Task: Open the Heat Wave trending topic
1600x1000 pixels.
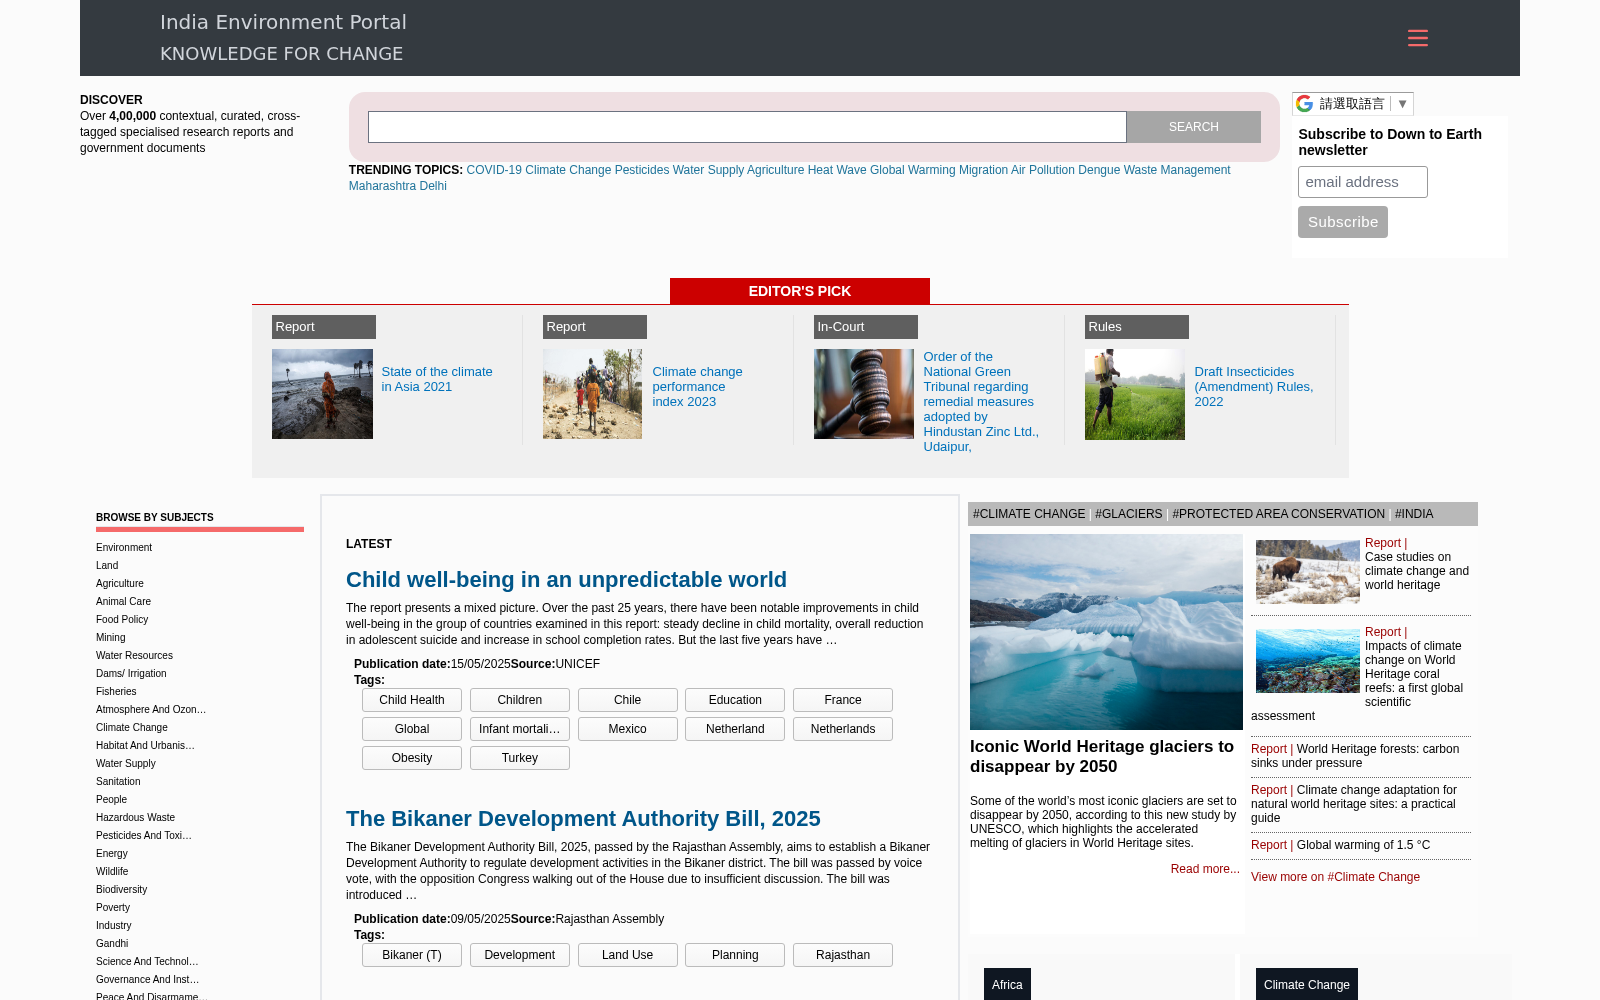Action: [837, 170]
